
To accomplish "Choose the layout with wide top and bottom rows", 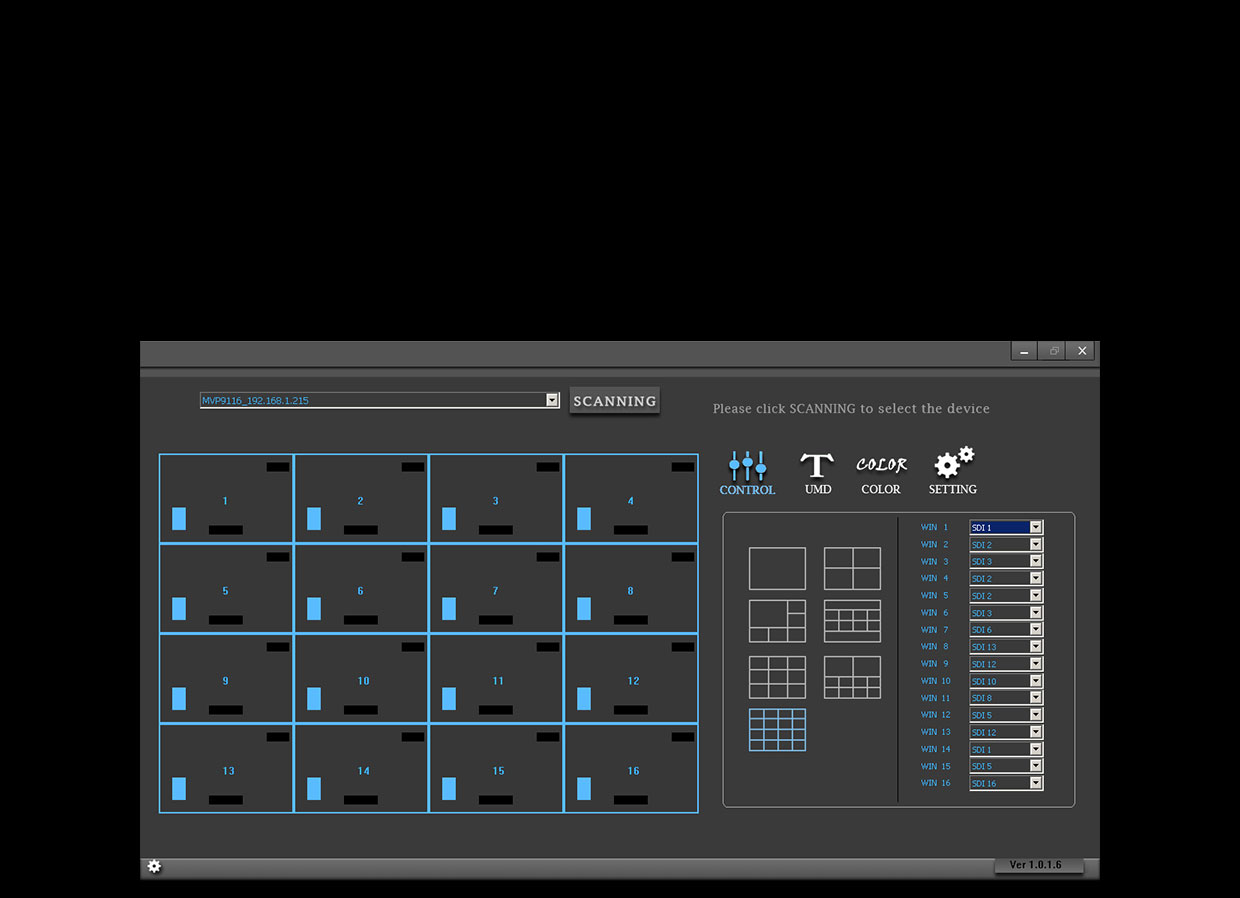I will click(852, 621).
